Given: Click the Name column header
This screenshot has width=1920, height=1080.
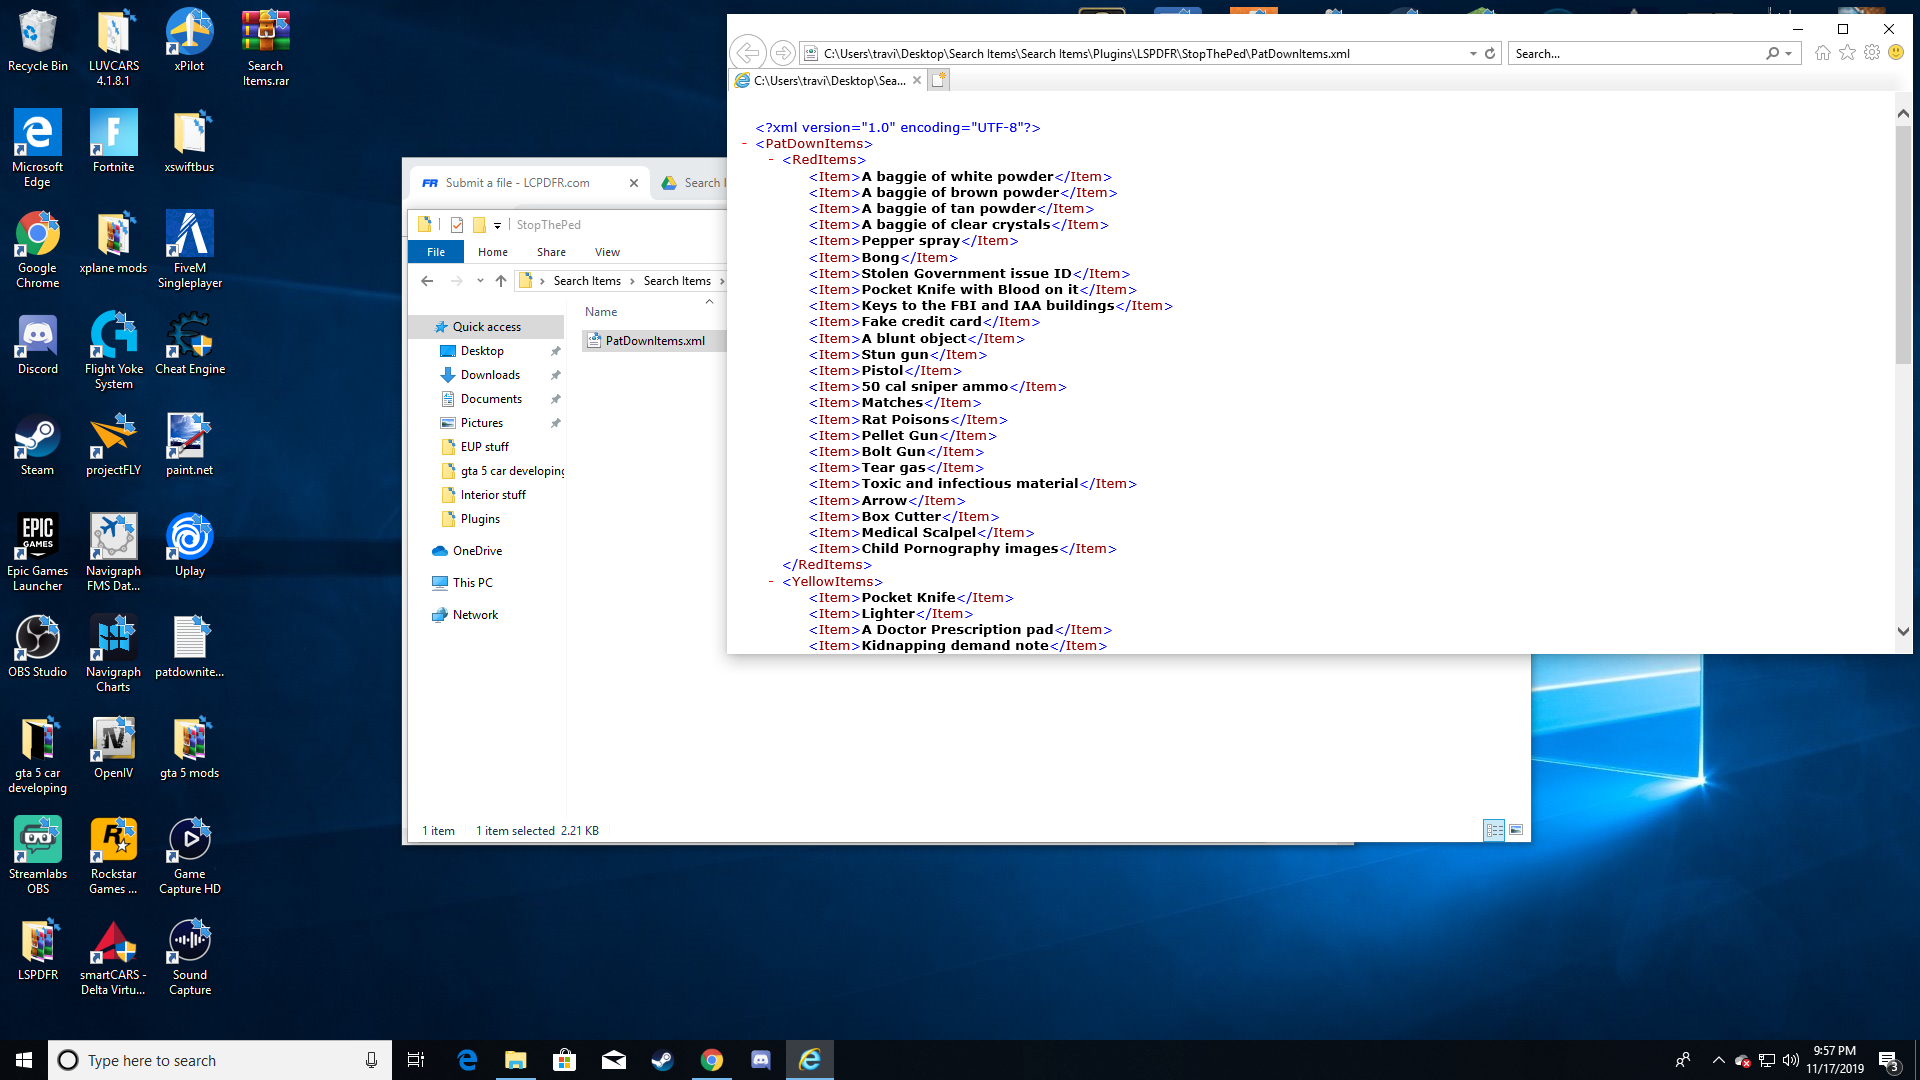Looking at the screenshot, I should [601, 312].
